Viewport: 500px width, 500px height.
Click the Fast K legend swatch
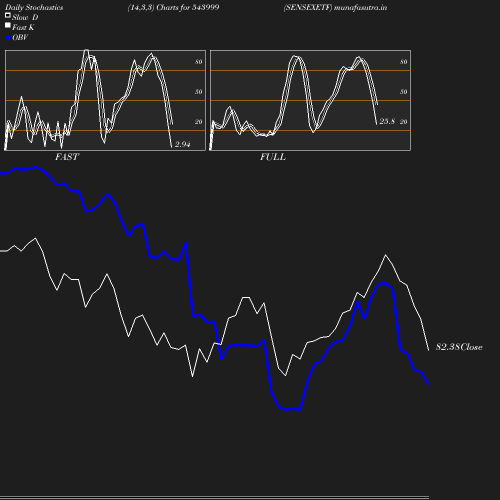click(8, 25)
